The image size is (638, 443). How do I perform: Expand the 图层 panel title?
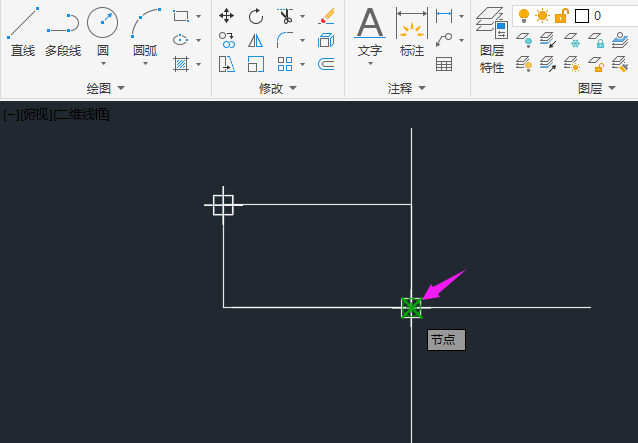click(597, 88)
